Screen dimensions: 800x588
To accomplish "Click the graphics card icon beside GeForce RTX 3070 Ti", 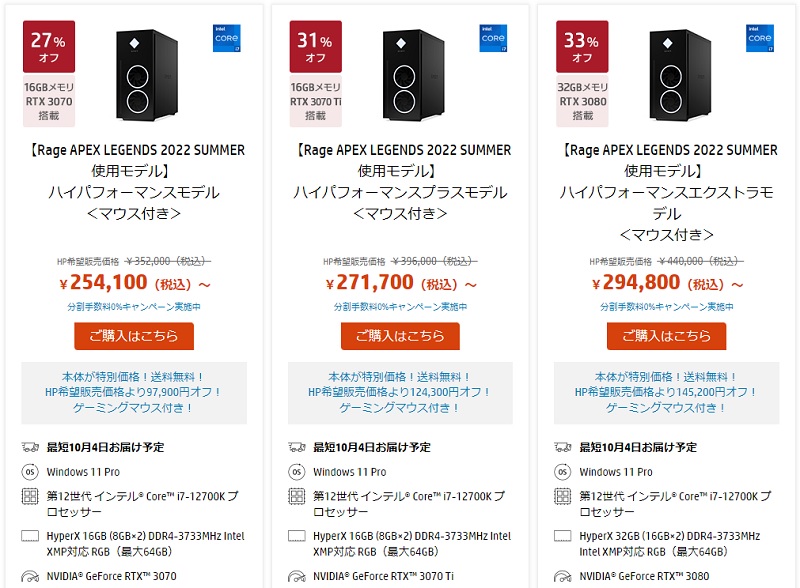I will (x=296, y=576).
